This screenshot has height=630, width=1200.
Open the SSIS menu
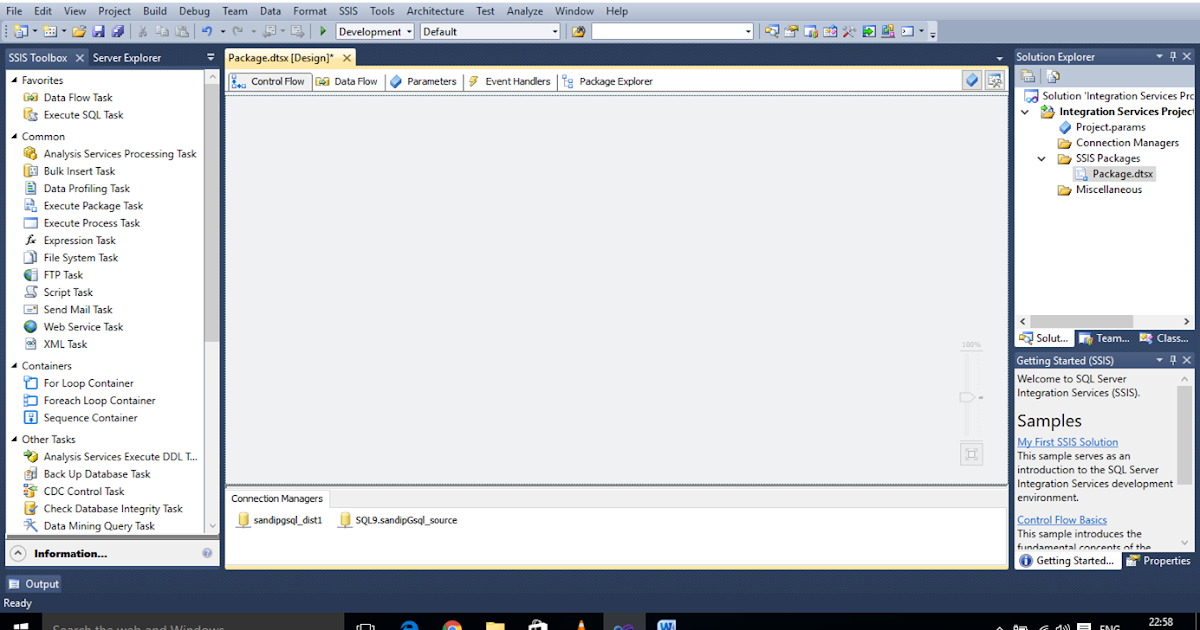[x=348, y=11]
